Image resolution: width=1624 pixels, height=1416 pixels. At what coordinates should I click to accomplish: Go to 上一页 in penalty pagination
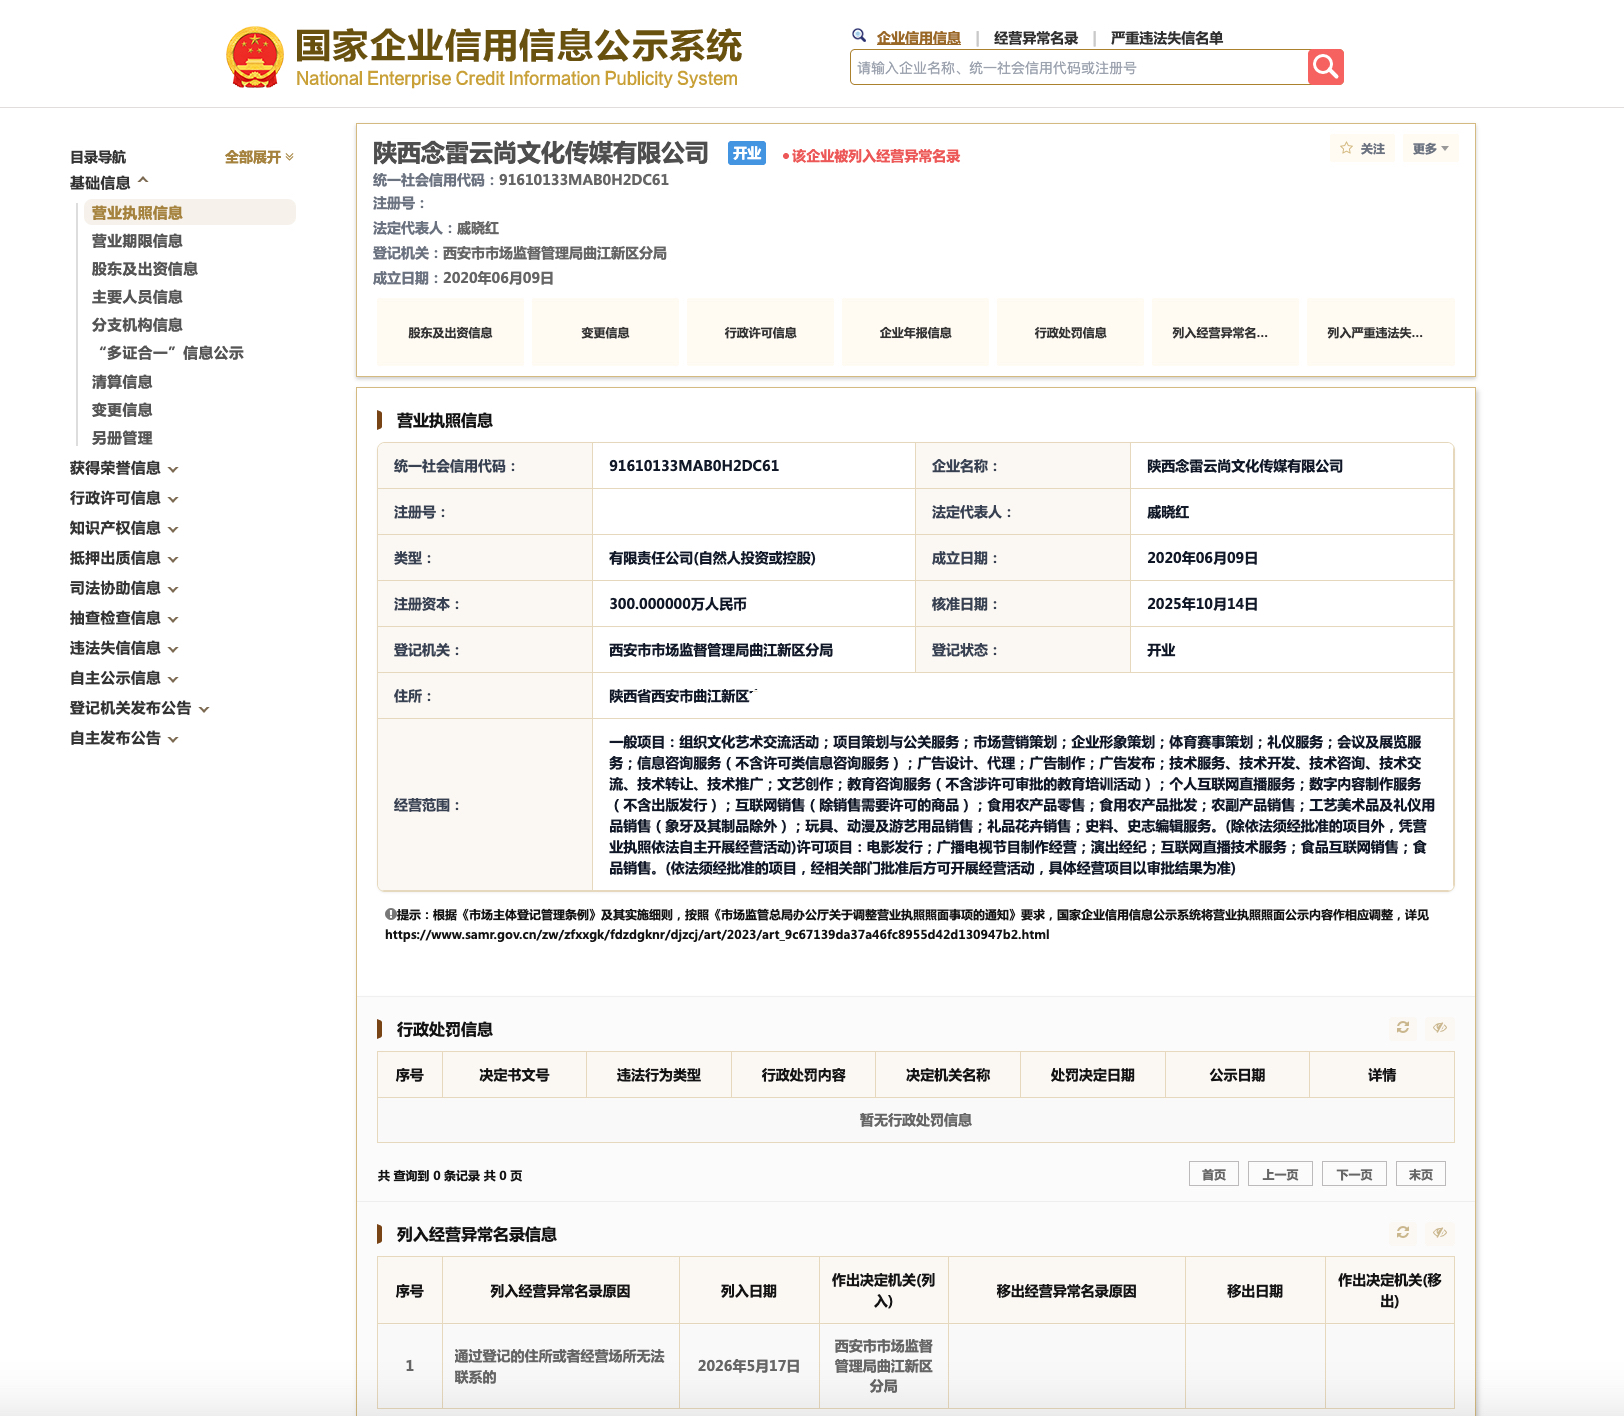point(1280,1174)
